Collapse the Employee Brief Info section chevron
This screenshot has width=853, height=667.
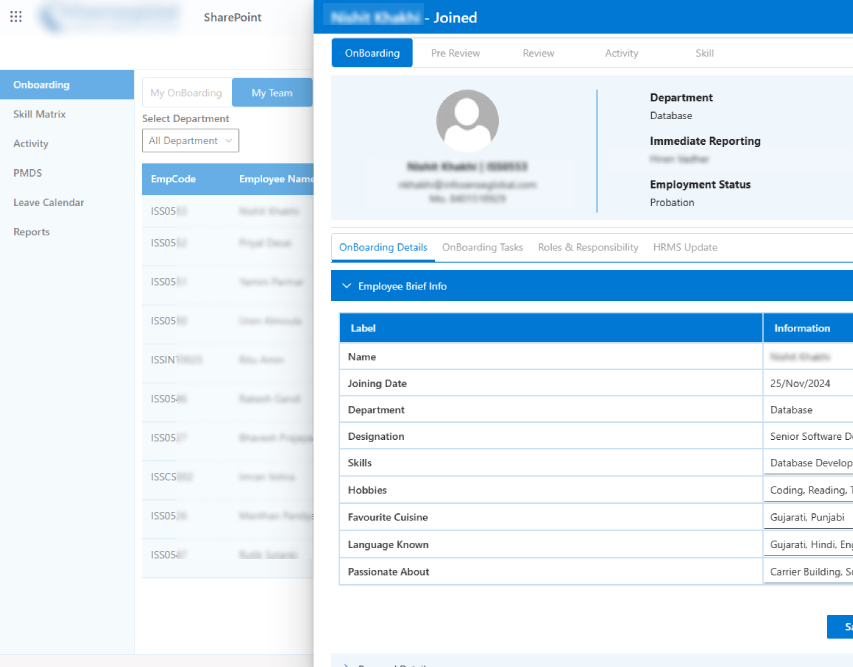tap(347, 286)
